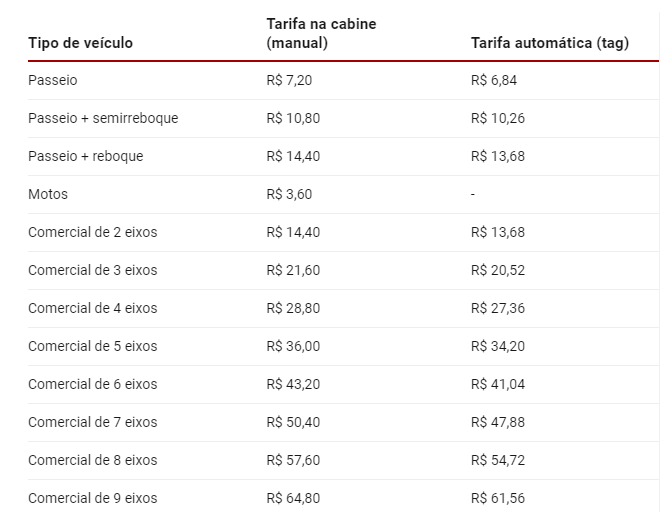This screenshot has height=530, width=660.
Task: Select the 'Passeio + reboque' row label
Action: point(86,156)
